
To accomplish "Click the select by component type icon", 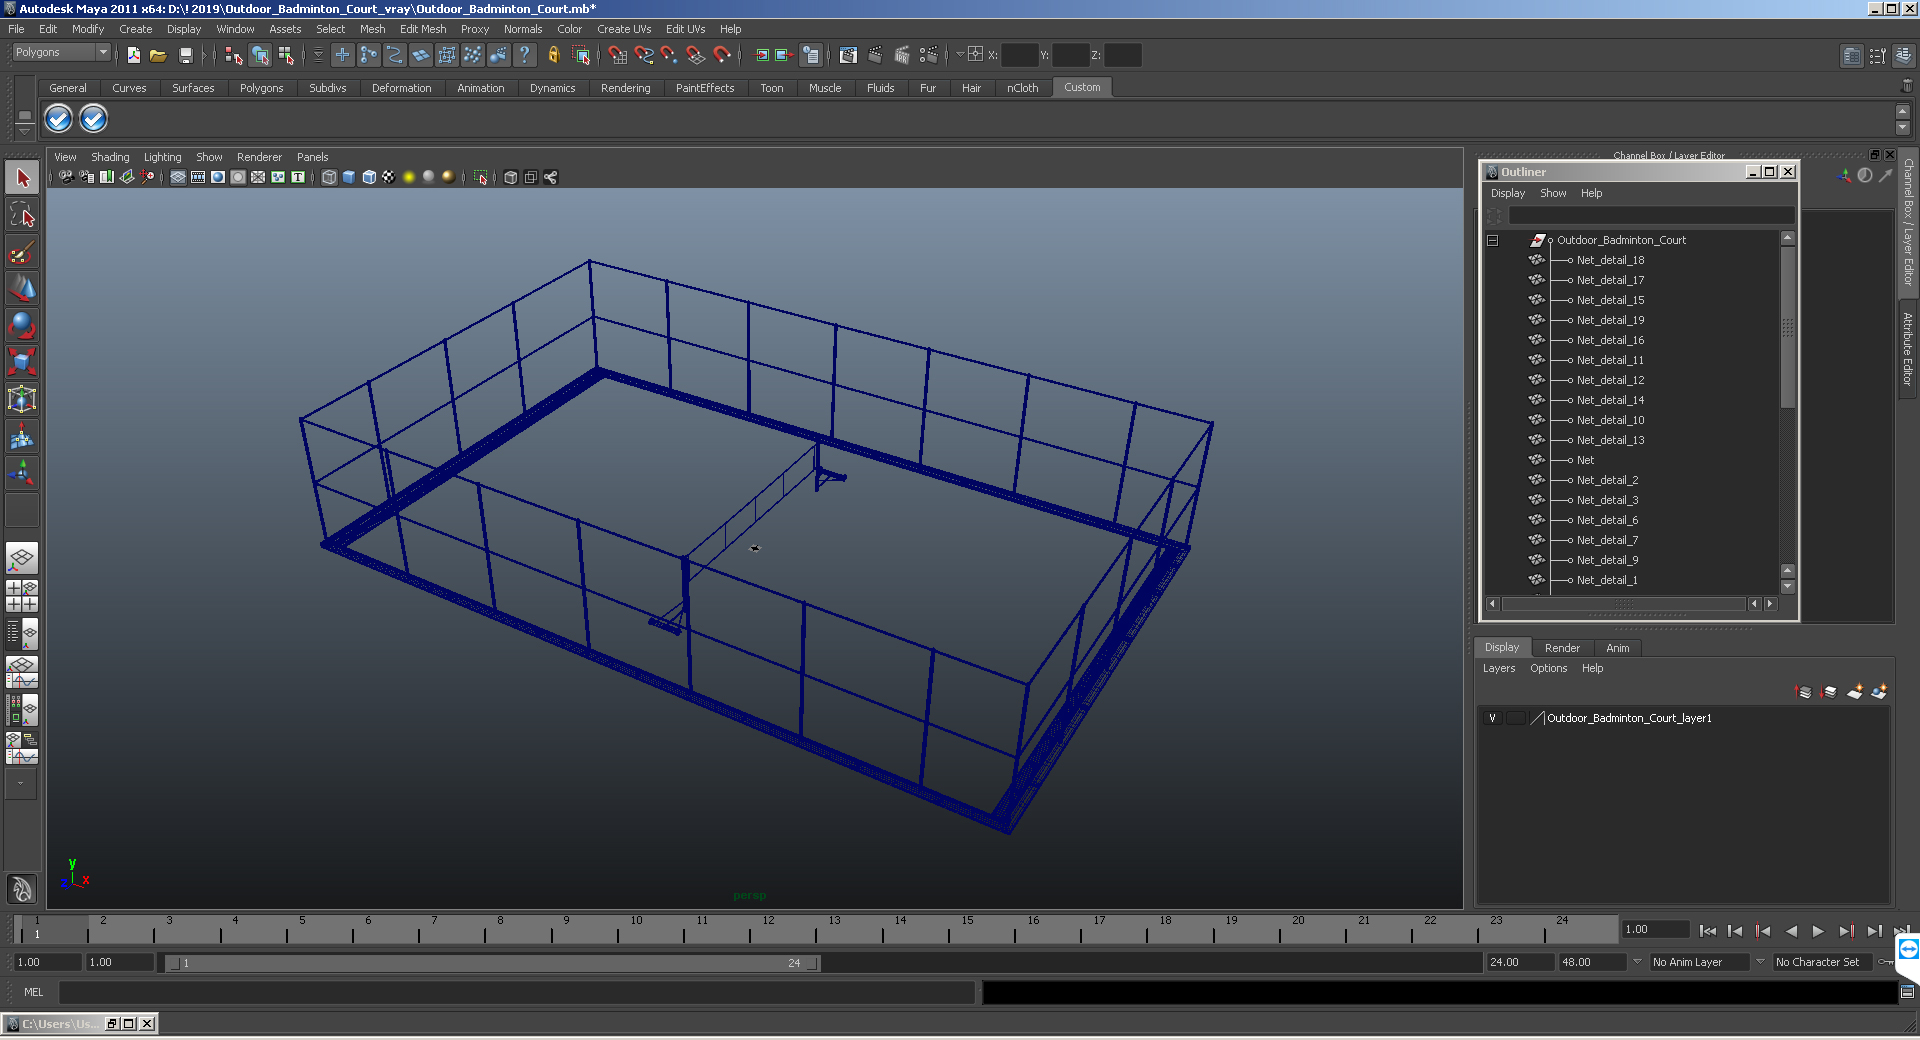I will point(286,55).
